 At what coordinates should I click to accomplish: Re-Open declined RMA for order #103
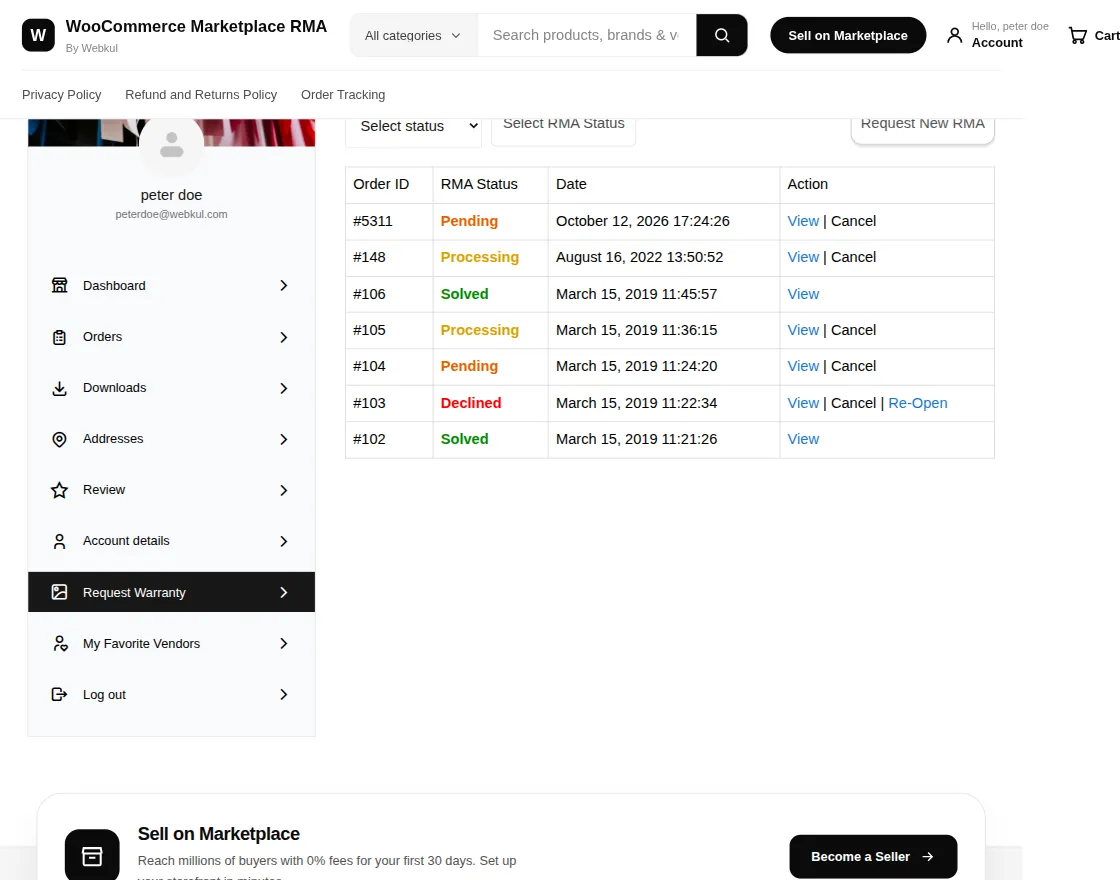(x=918, y=403)
